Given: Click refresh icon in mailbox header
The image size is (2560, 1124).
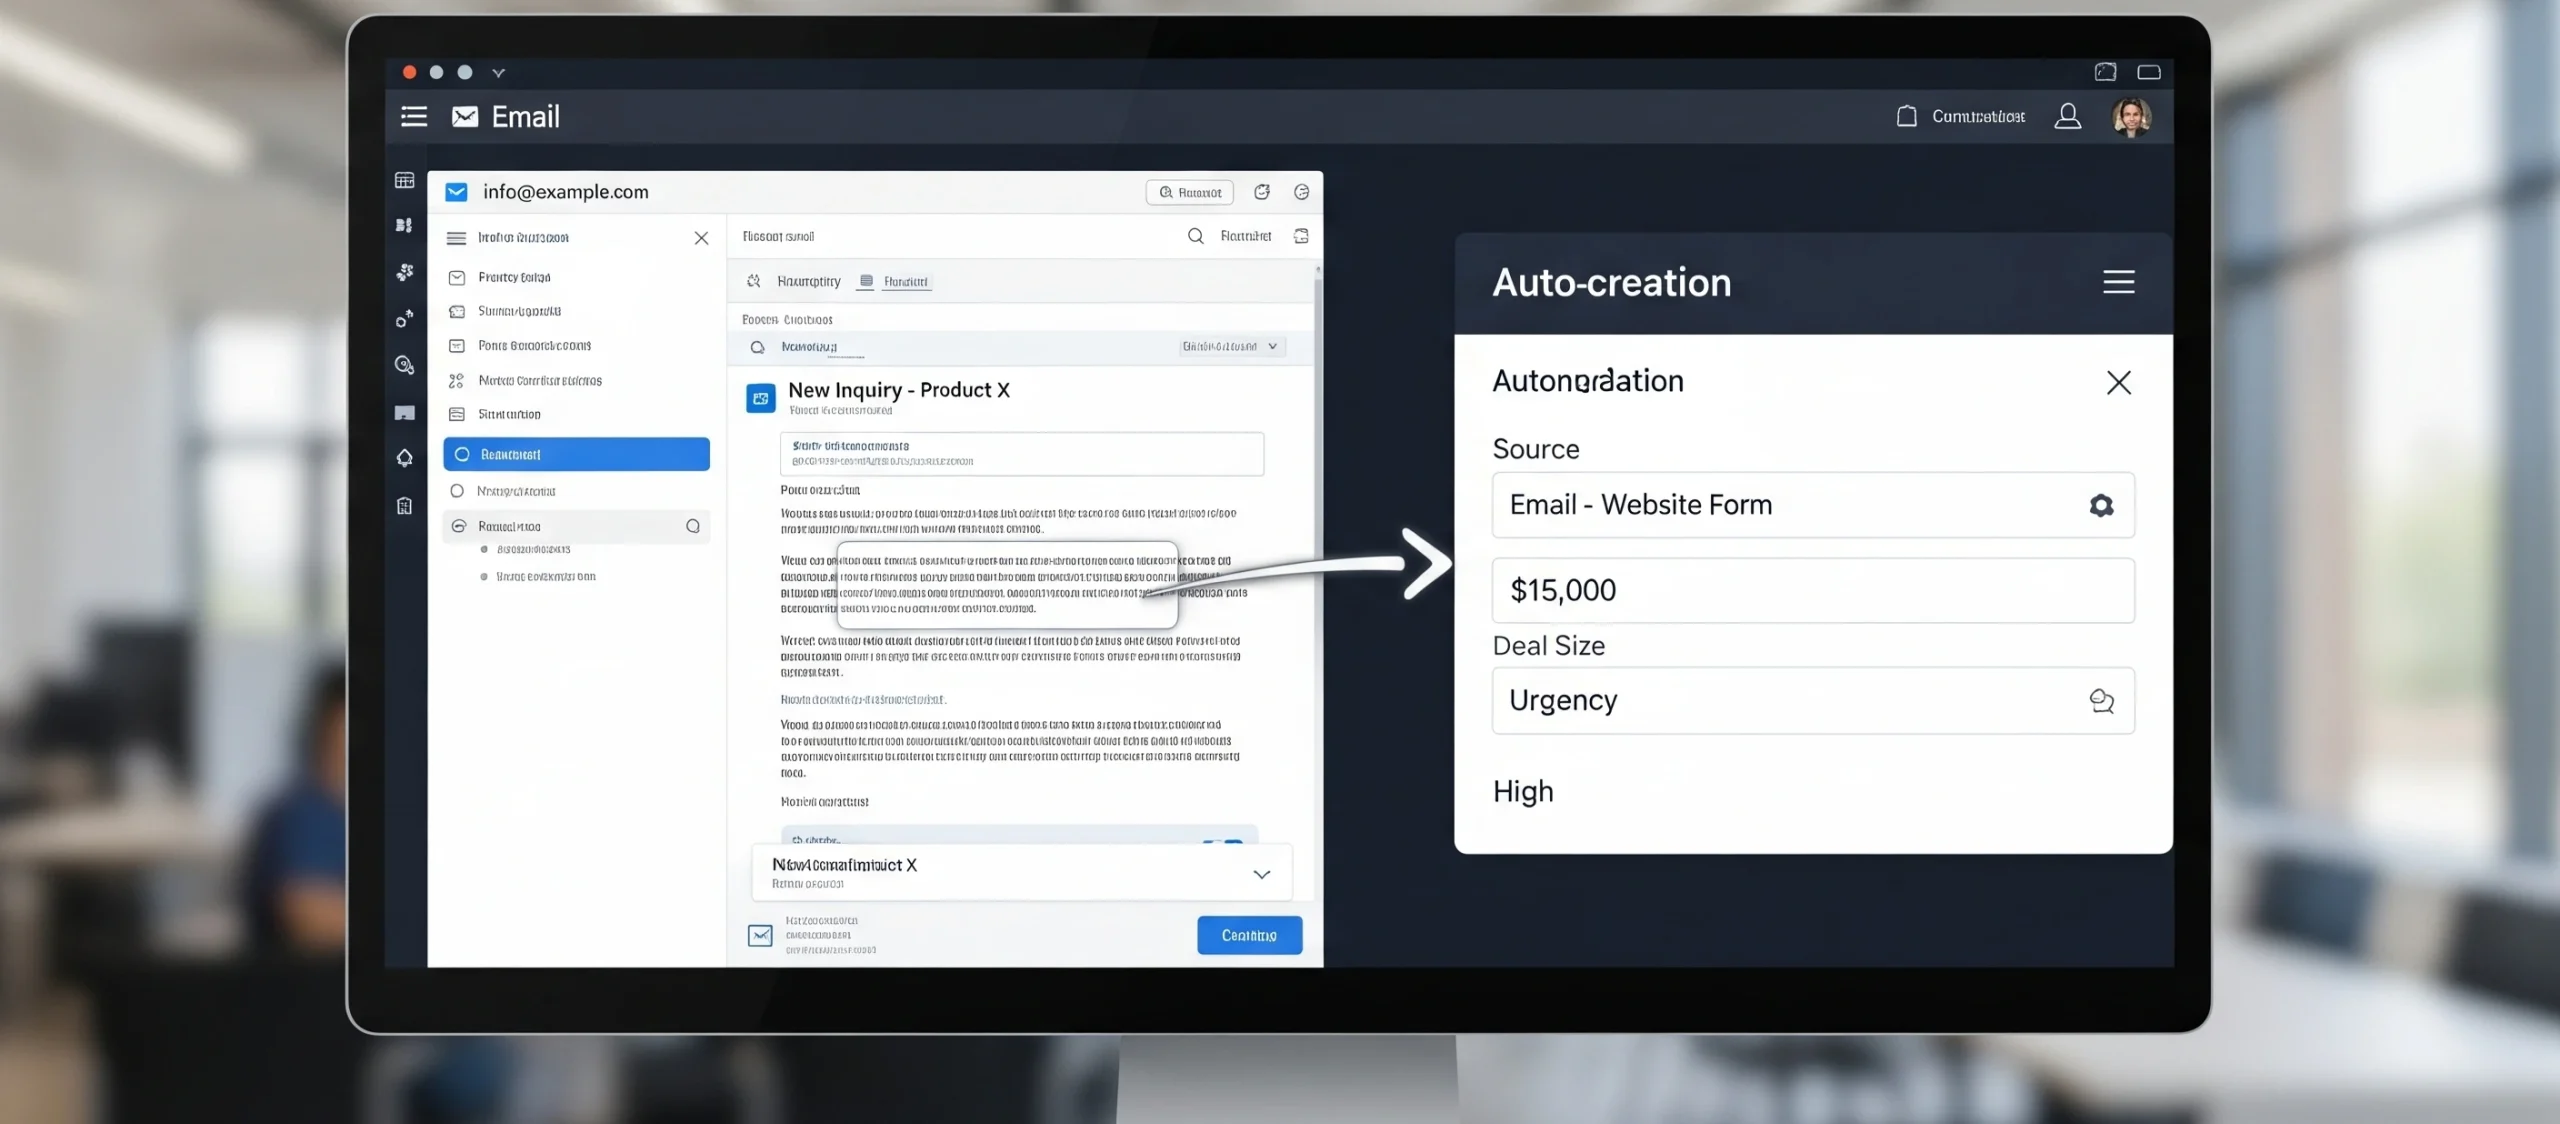Looking at the screenshot, I should (x=1262, y=192).
